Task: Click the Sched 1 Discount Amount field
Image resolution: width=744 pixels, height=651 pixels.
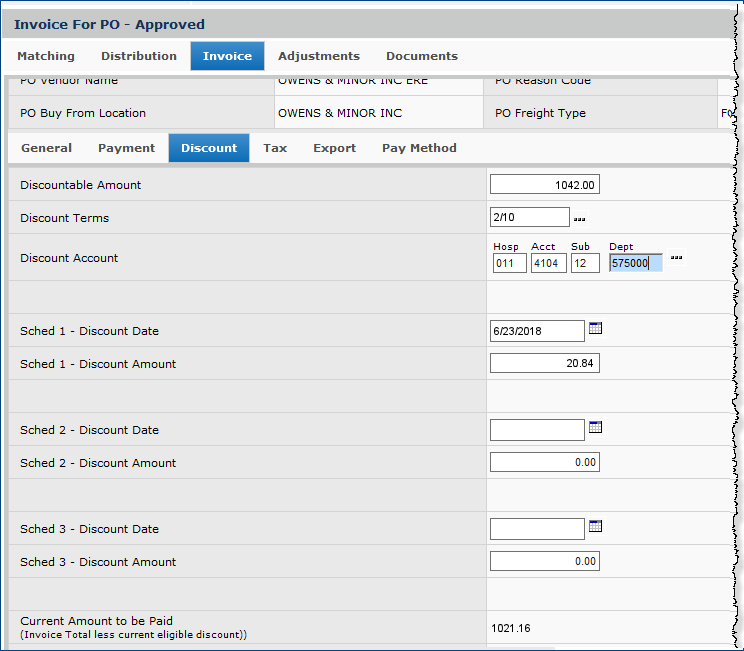Action: [x=544, y=364]
